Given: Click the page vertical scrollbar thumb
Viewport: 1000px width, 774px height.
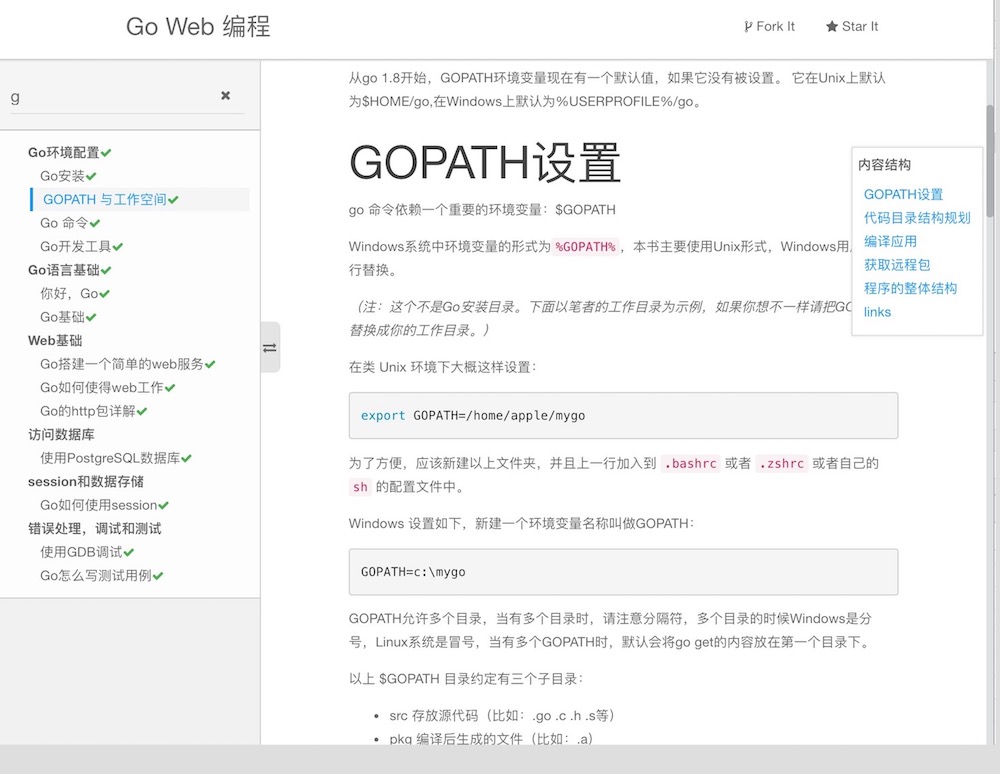Looking at the screenshot, I should click(990, 159).
